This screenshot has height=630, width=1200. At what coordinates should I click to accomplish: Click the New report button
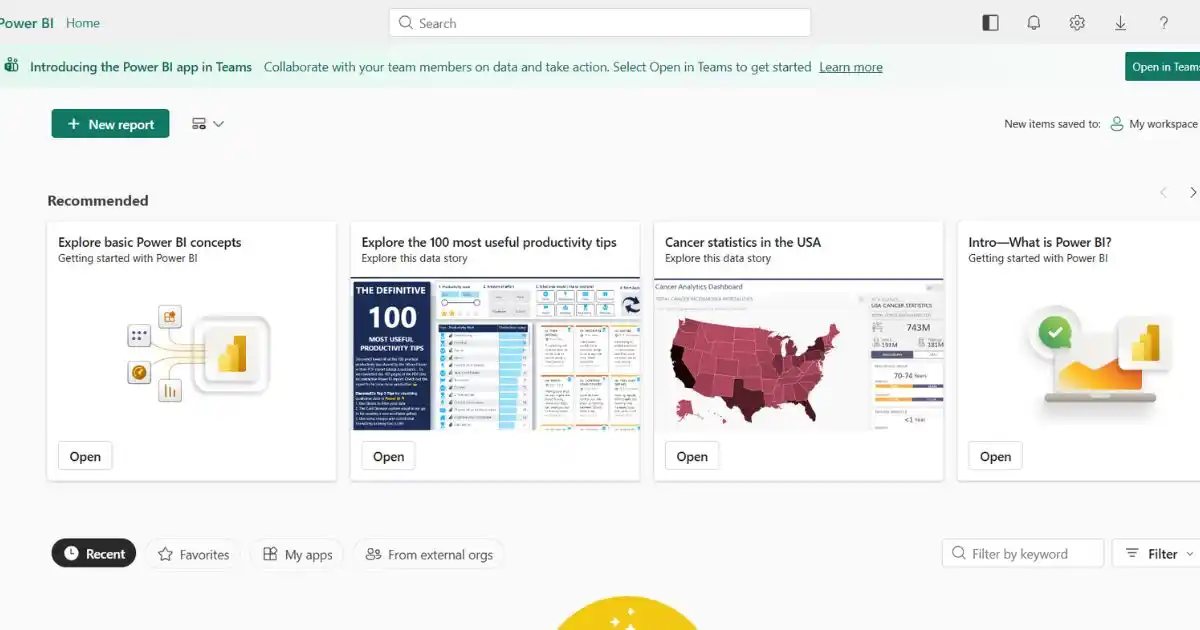pyautogui.click(x=111, y=124)
